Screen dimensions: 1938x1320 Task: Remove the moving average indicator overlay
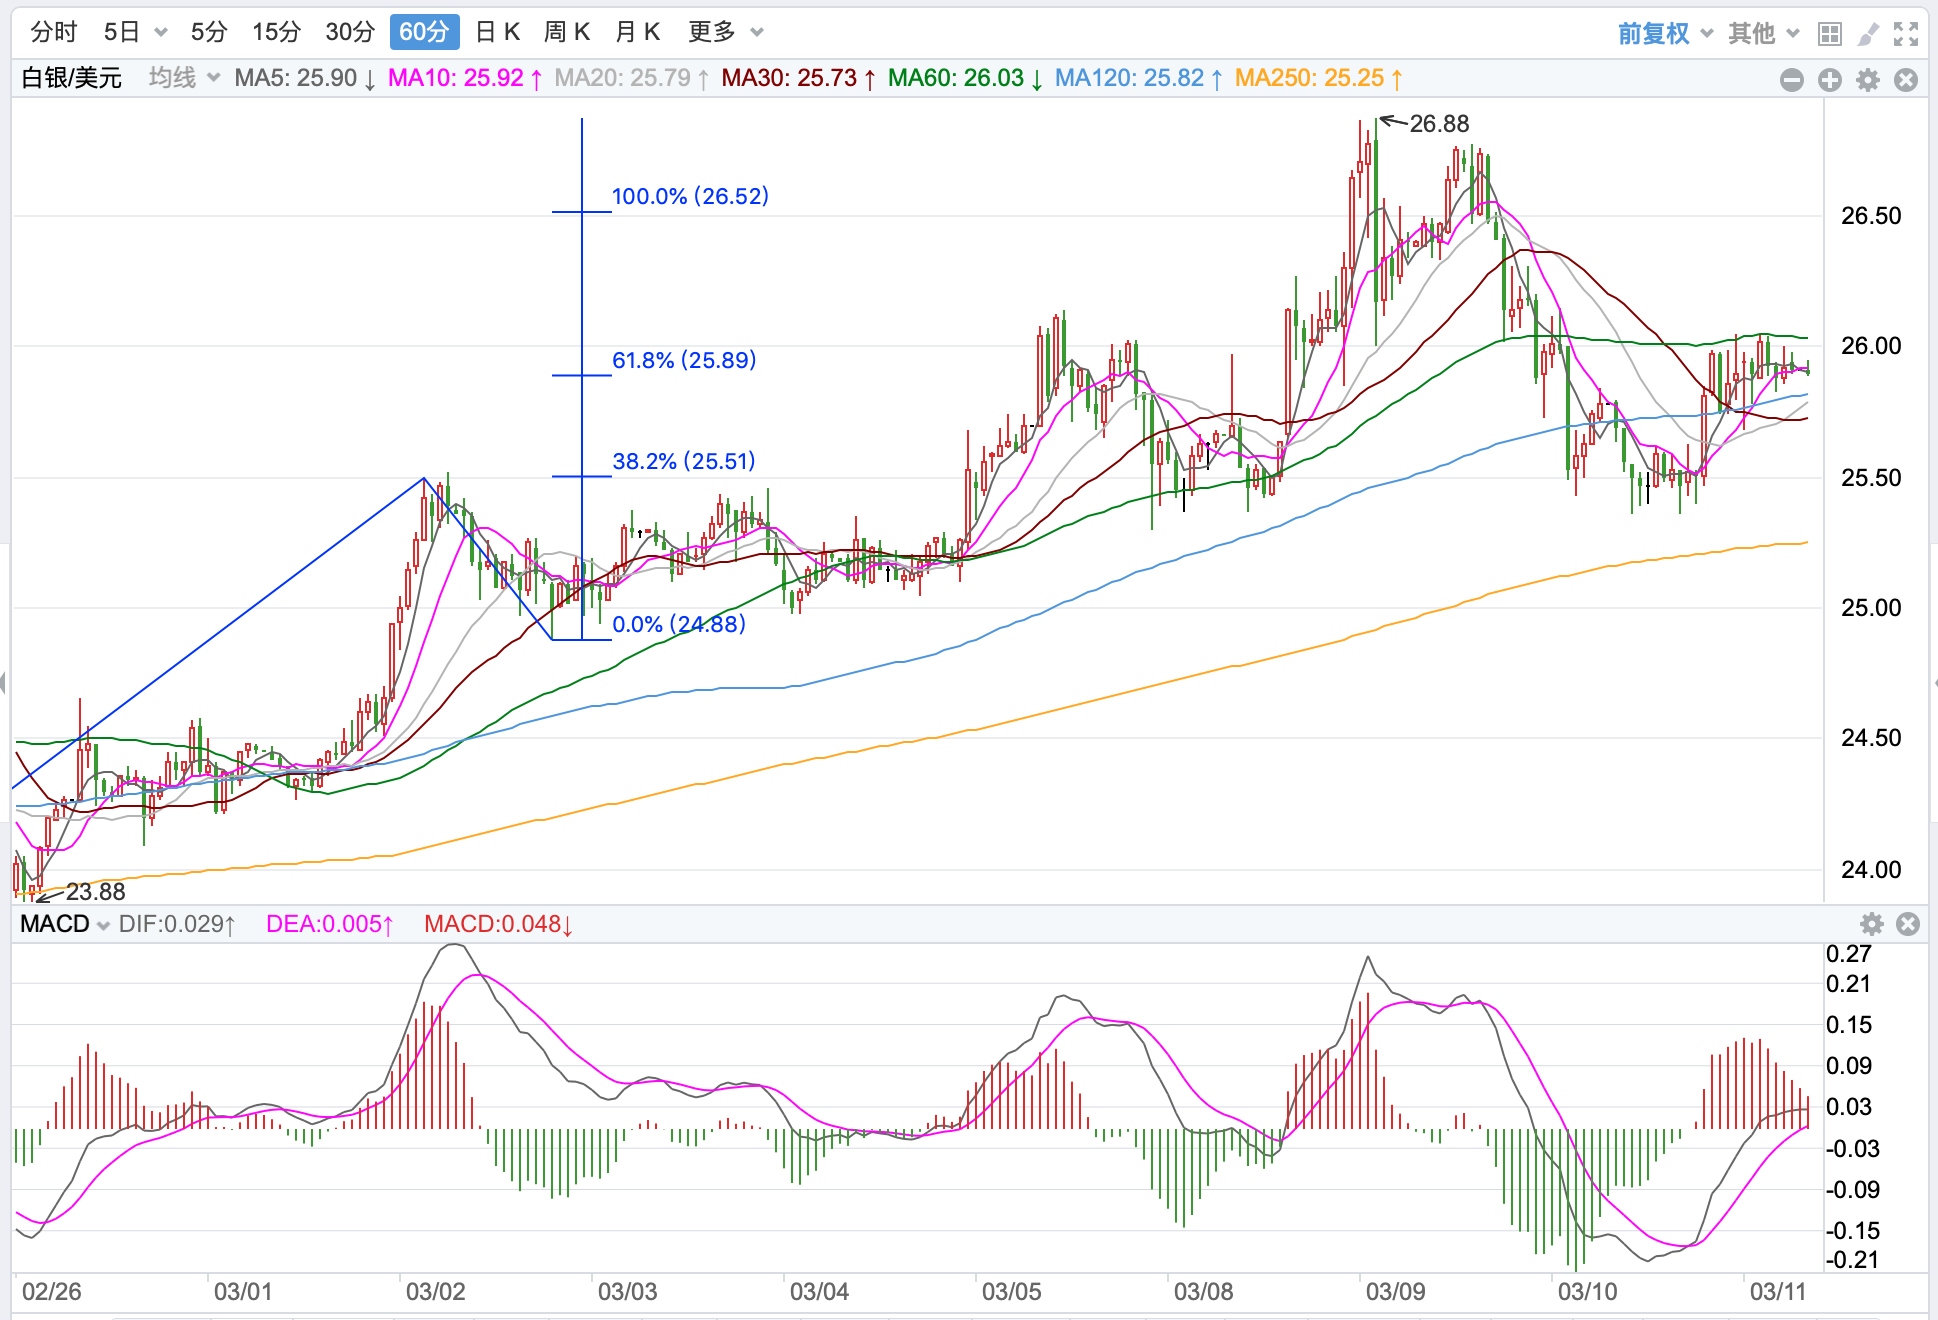pos(1906,80)
